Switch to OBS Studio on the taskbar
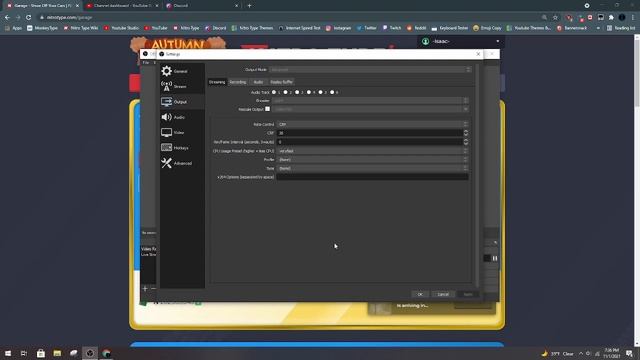The image size is (640, 360). [x=90, y=353]
